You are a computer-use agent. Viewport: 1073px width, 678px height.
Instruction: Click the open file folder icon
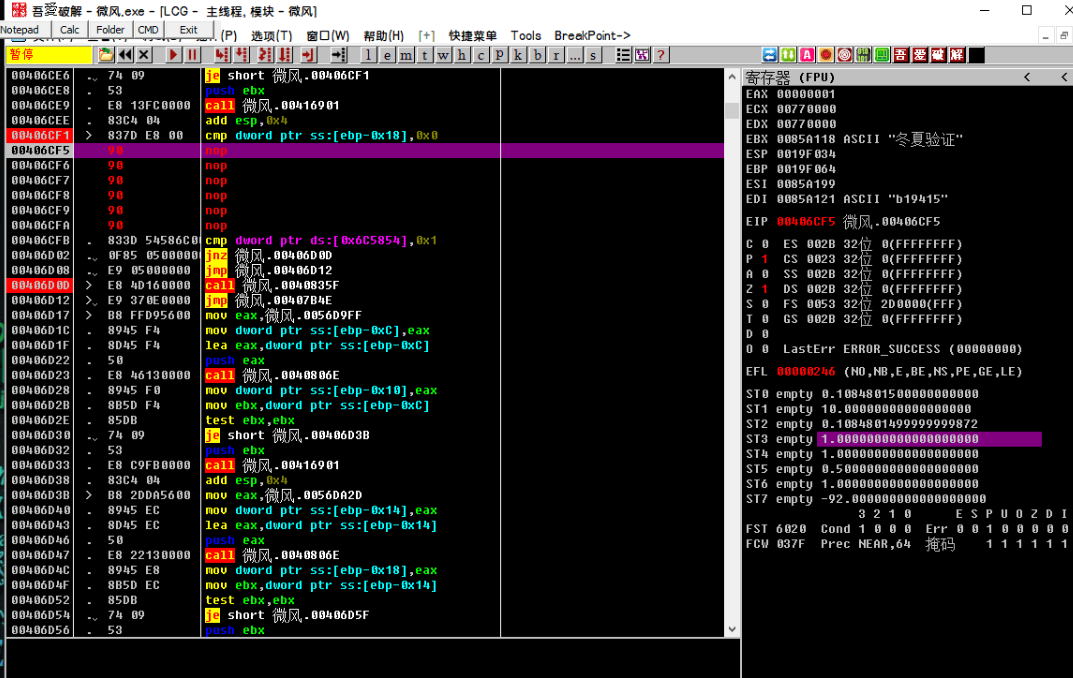(106, 55)
